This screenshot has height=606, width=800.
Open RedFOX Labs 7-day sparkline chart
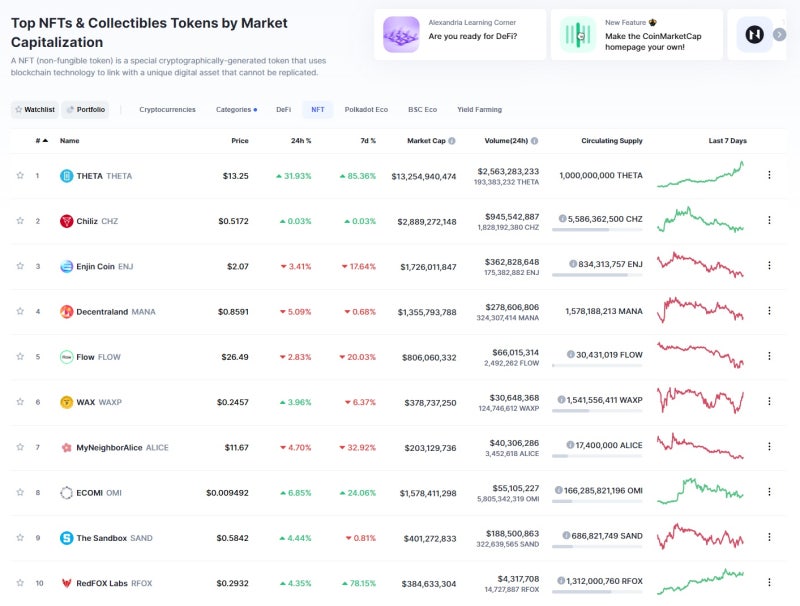tap(701, 582)
